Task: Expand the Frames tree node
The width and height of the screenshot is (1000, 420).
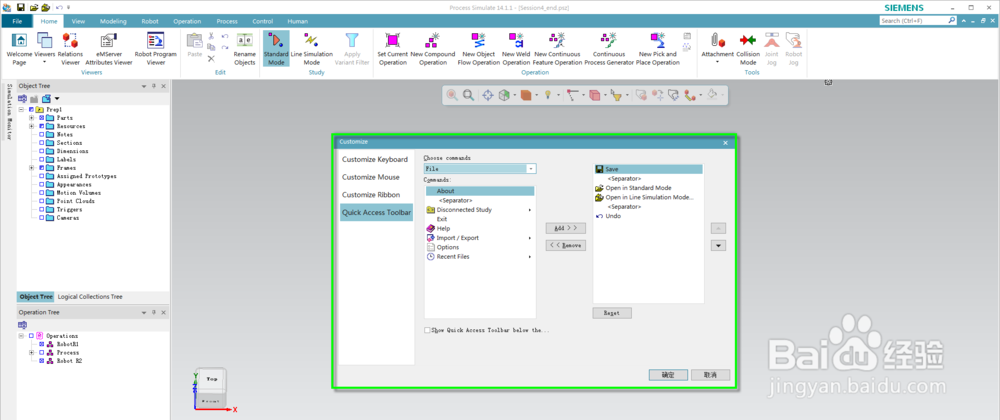Action: (32, 168)
